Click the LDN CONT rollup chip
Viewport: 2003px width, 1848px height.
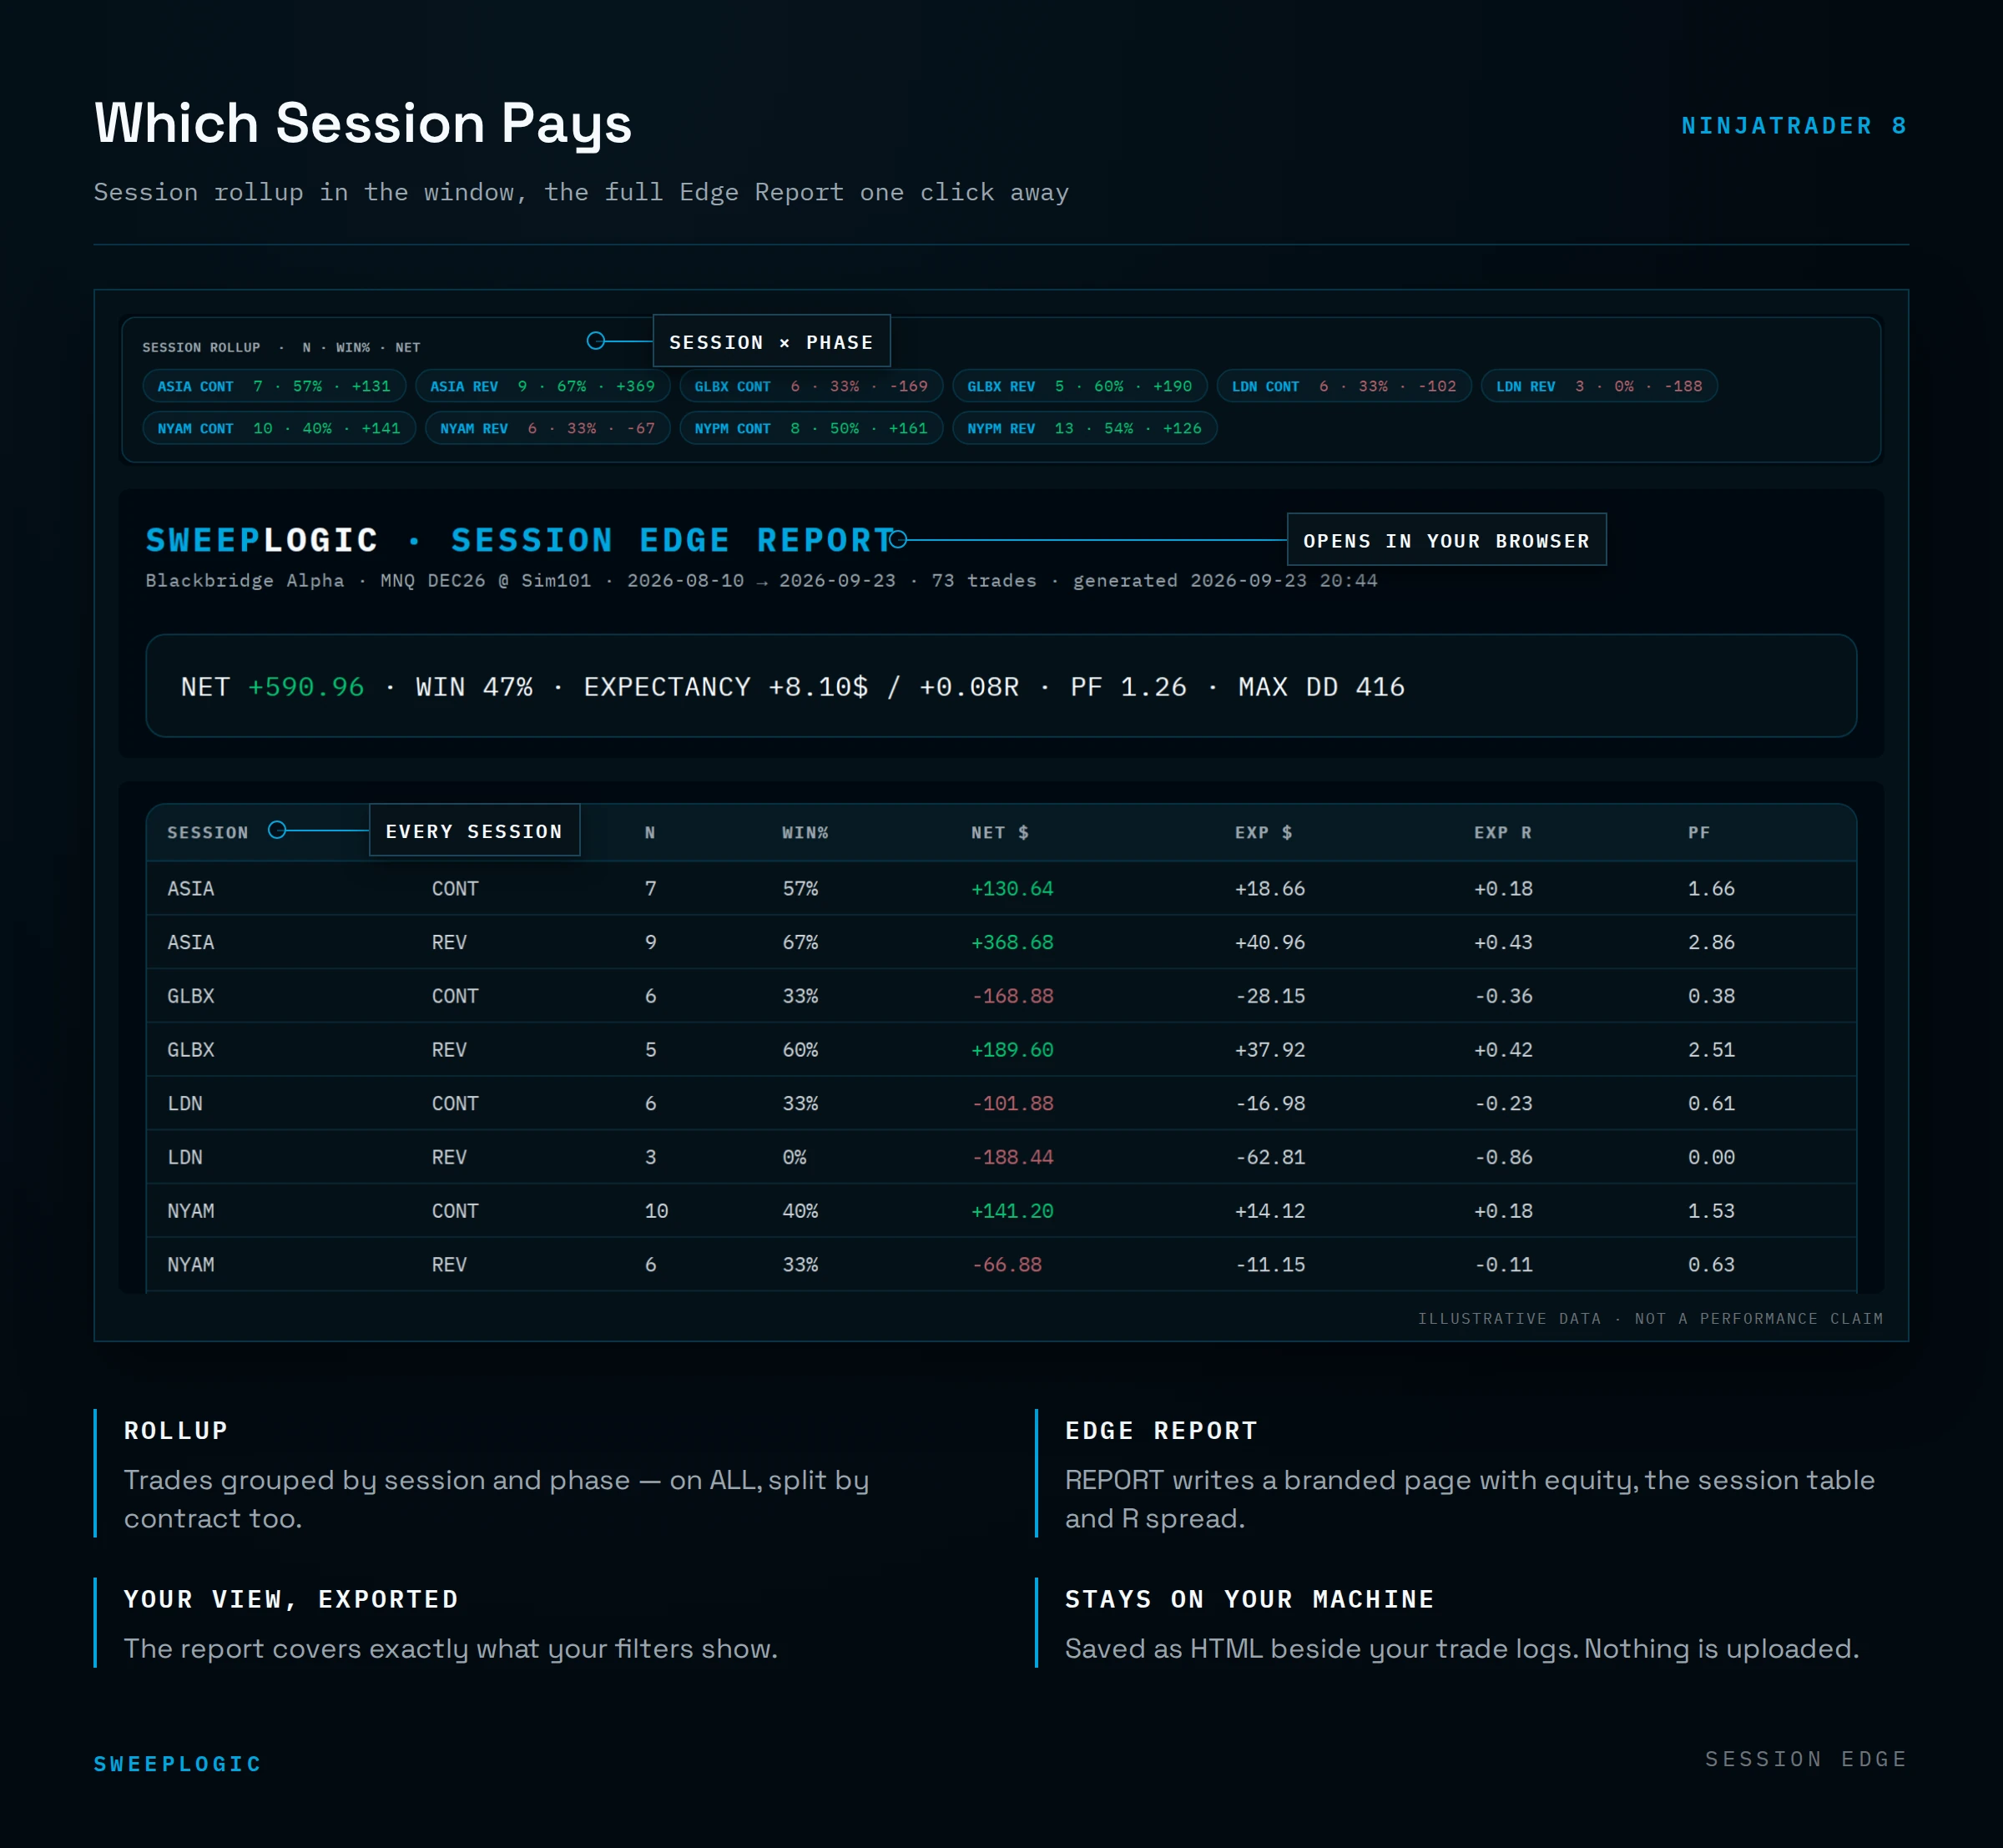click(x=1343, y=386)
